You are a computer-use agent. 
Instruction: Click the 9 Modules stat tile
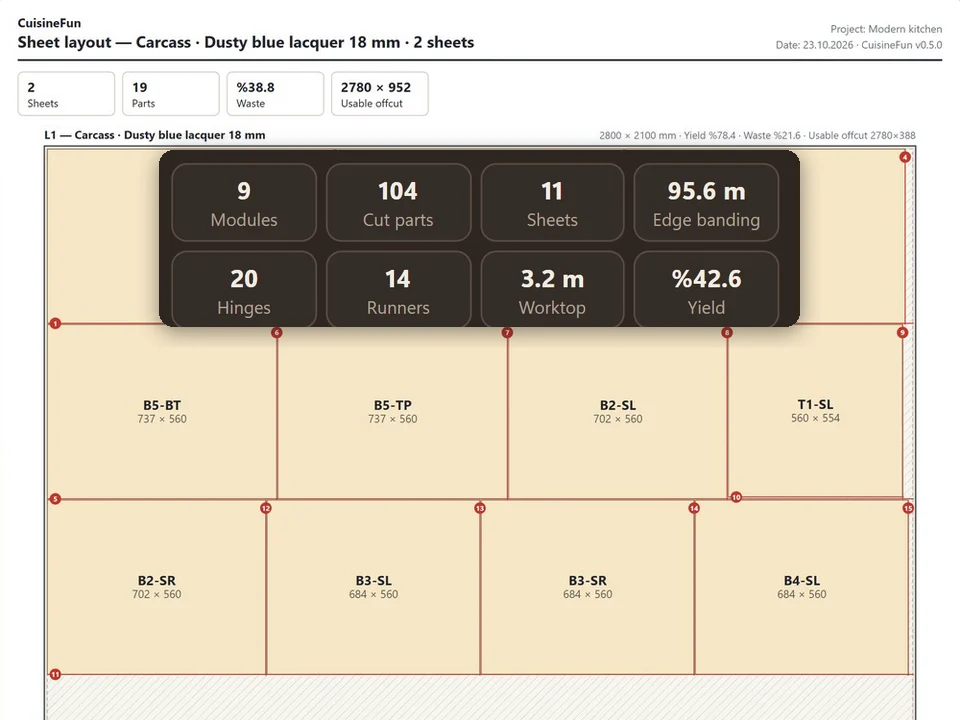tap(244, 203)
